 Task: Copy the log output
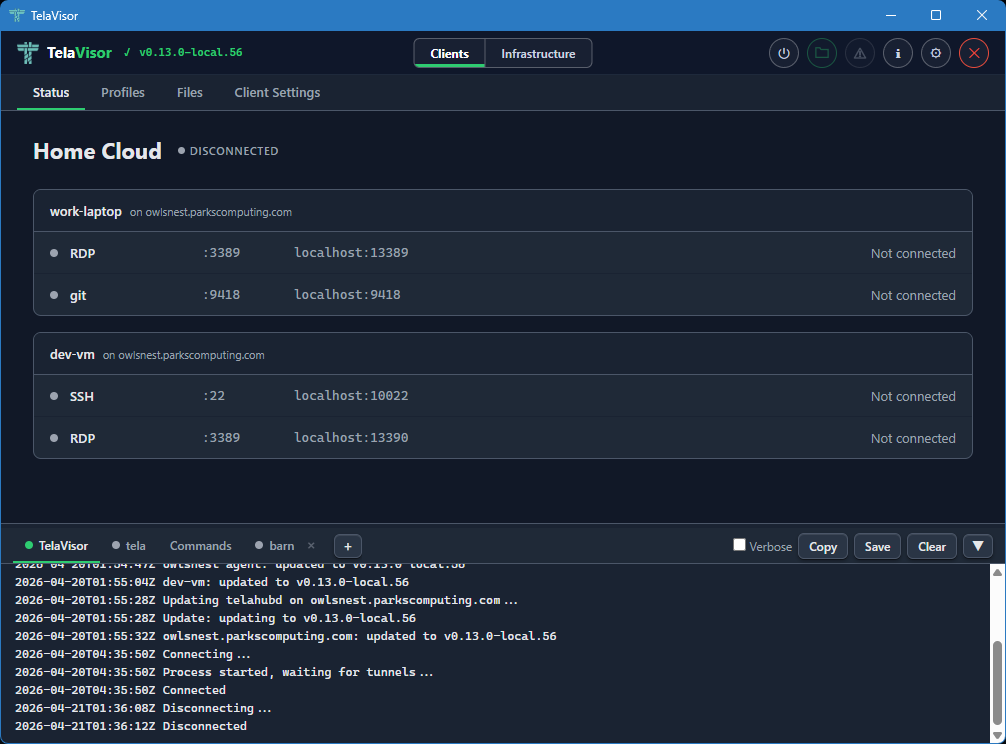tap(823, 546)
